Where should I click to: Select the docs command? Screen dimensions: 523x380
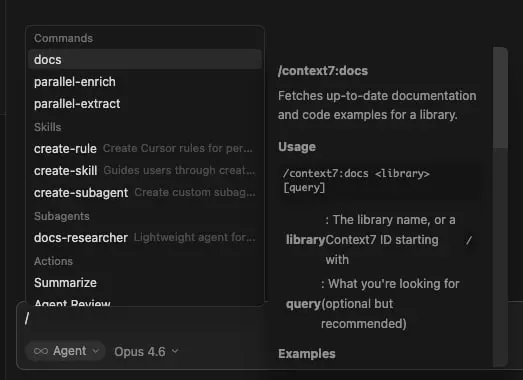(145, 60)
